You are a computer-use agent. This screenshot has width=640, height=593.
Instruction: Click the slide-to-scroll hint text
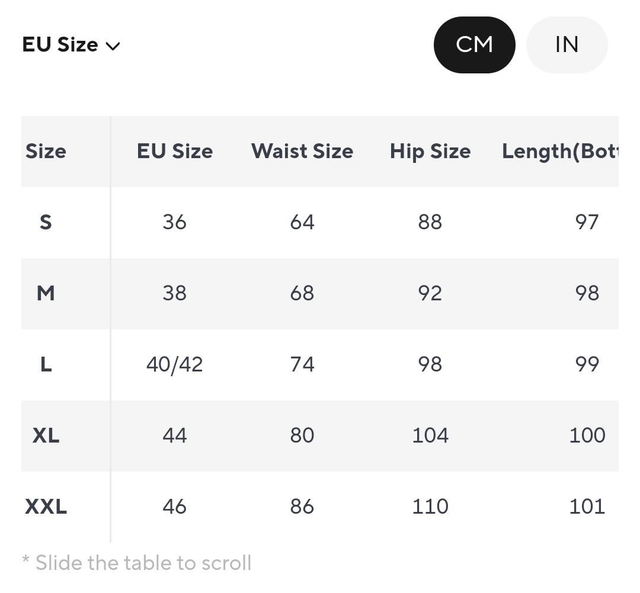(137, 563)
